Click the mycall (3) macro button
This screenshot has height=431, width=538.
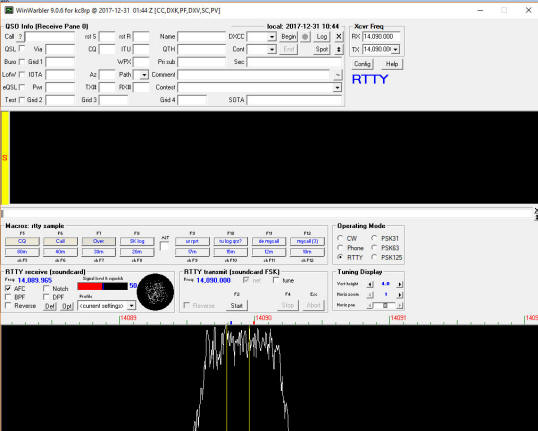click(307, 241)
